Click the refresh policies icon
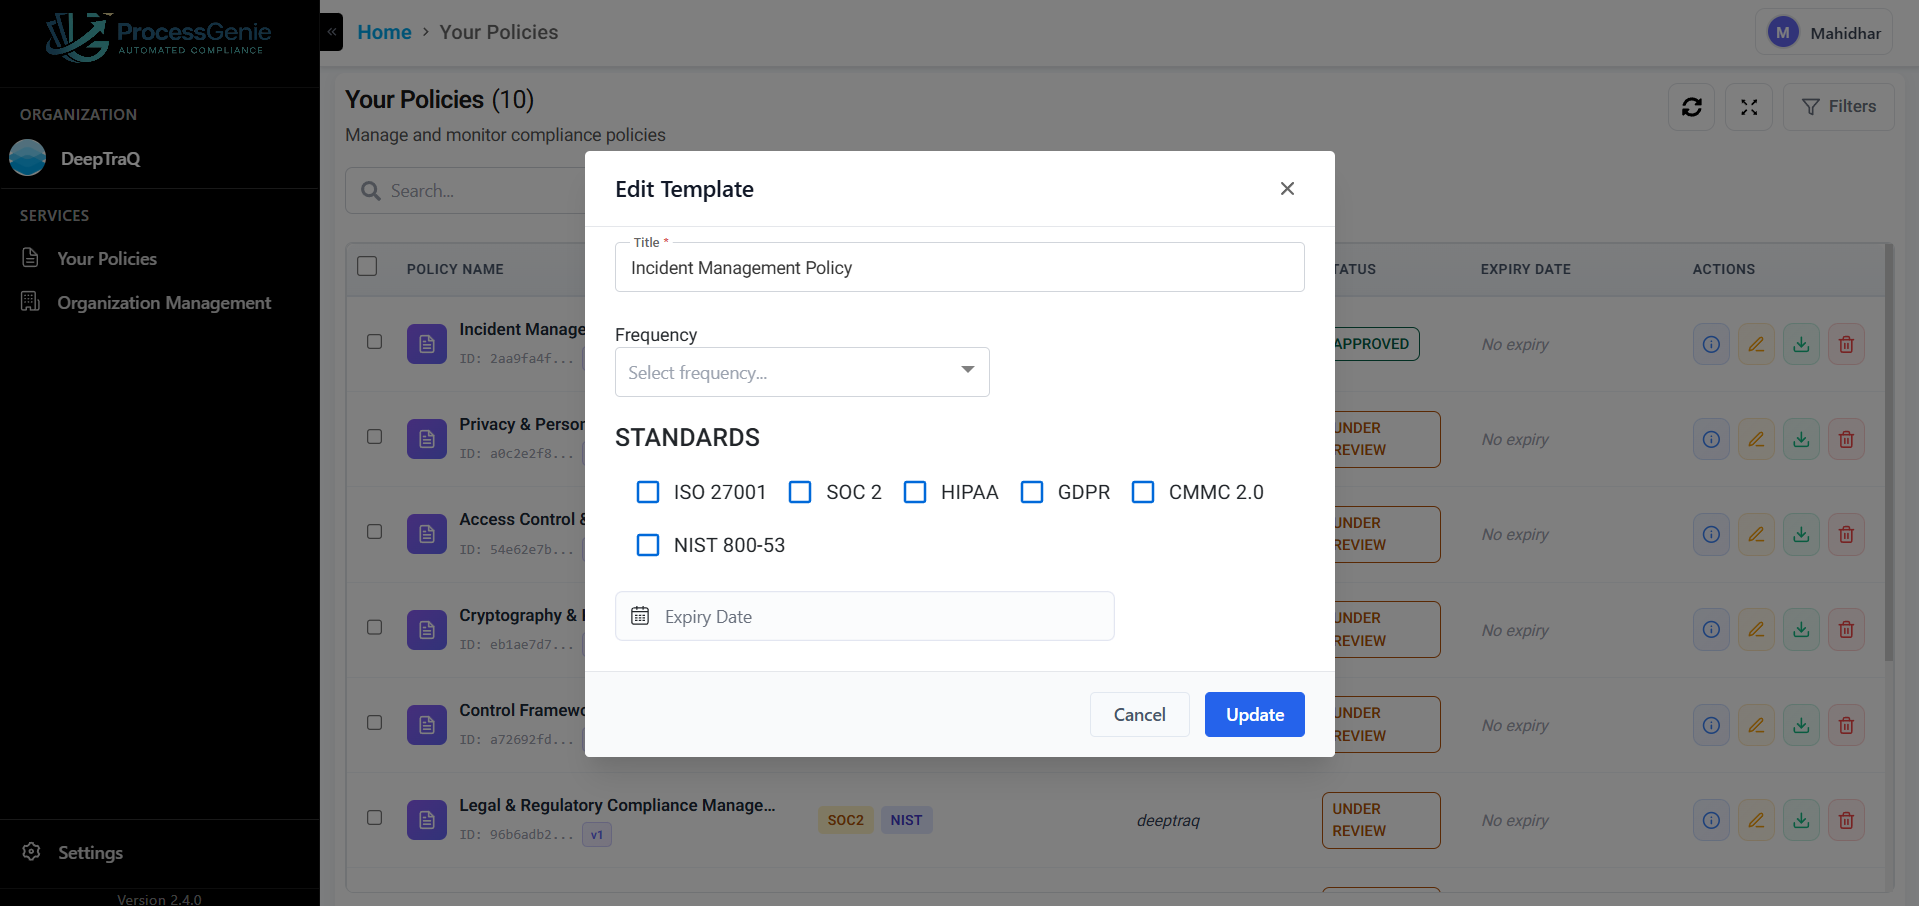Screen dimensions: 1919x906 point(1691,107)
